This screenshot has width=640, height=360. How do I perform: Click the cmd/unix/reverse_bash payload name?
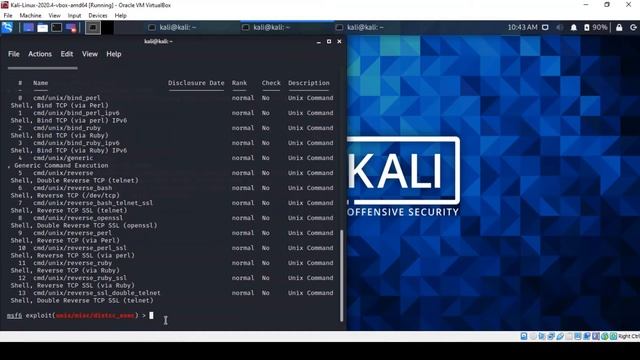coord(73,188)
